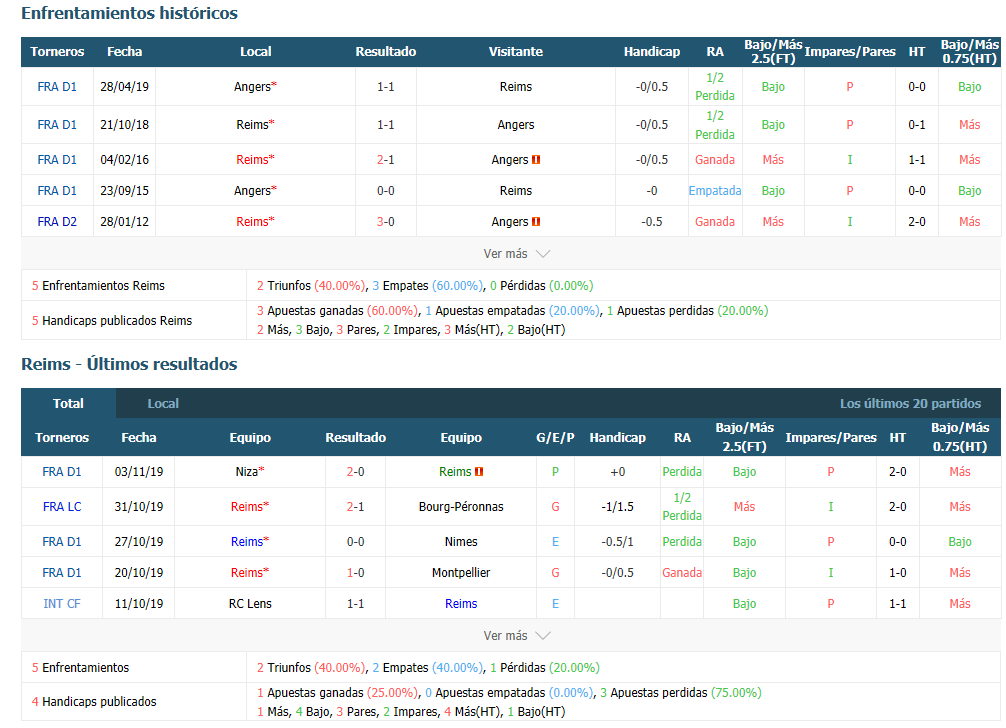Switch to the Total tab
The width and height of the screenshot is (1006, 728).
click(68, 403)
